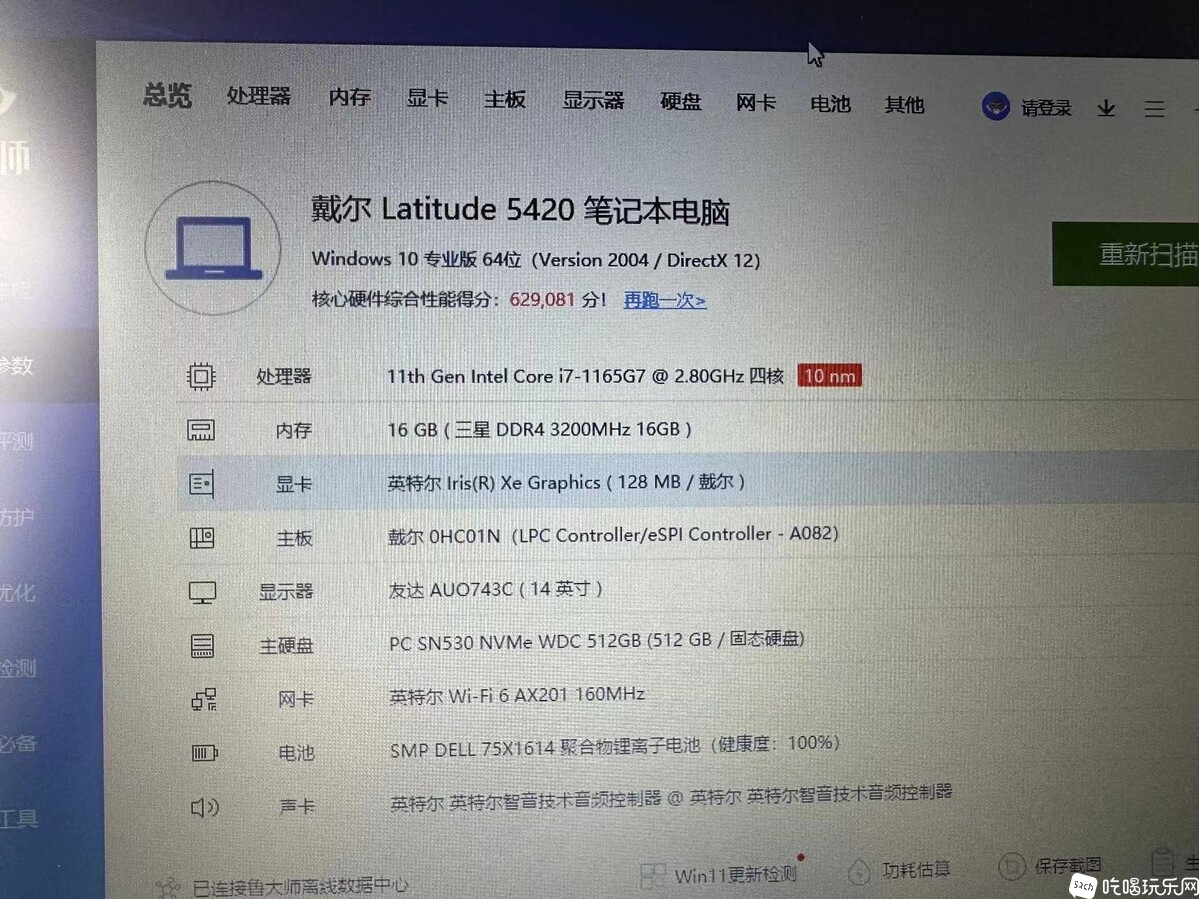Switch to the 内存 tab
Viewport: 1199px width, 899px height.
[x=349, y=97]
